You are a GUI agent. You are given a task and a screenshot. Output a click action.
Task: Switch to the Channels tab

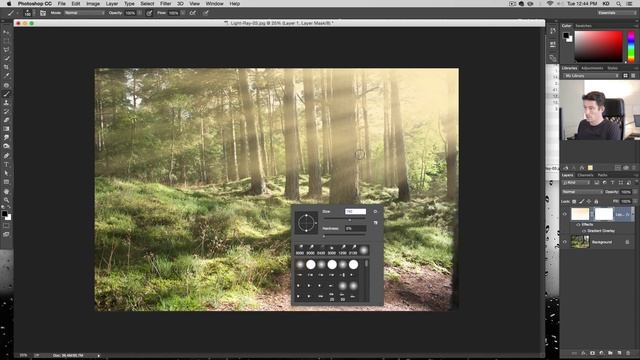pyautogui.click(x=585, y=175)
